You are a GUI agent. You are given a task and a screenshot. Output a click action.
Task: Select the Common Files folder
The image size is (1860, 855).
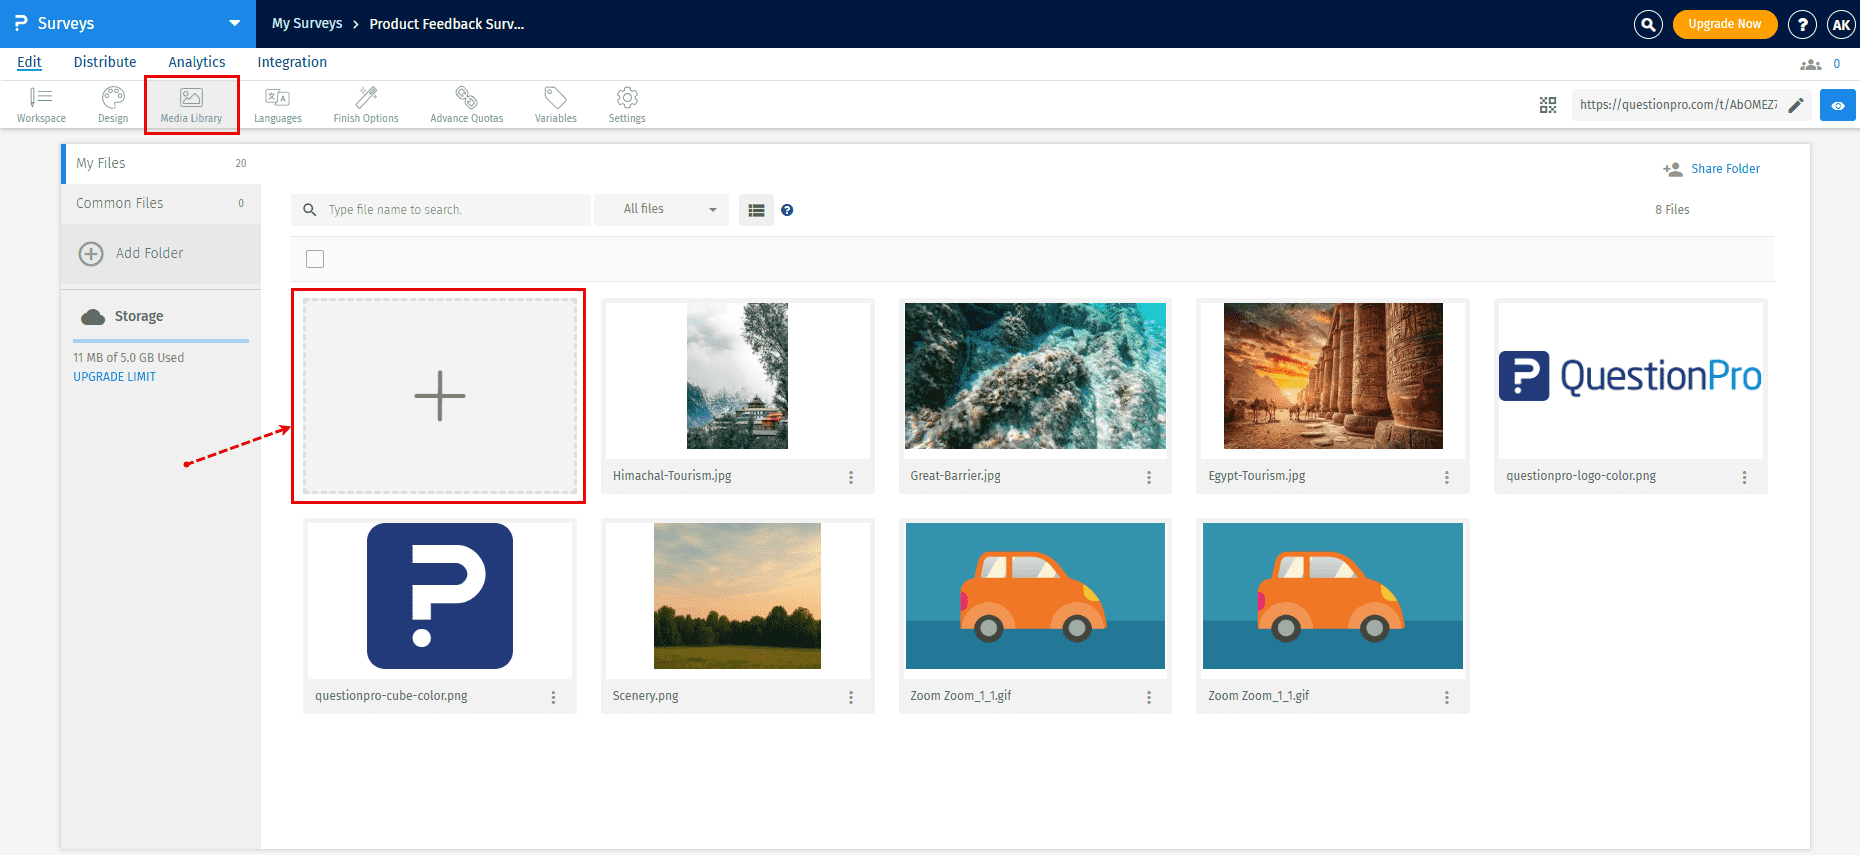pyautogui.click(x=161, y=203)
